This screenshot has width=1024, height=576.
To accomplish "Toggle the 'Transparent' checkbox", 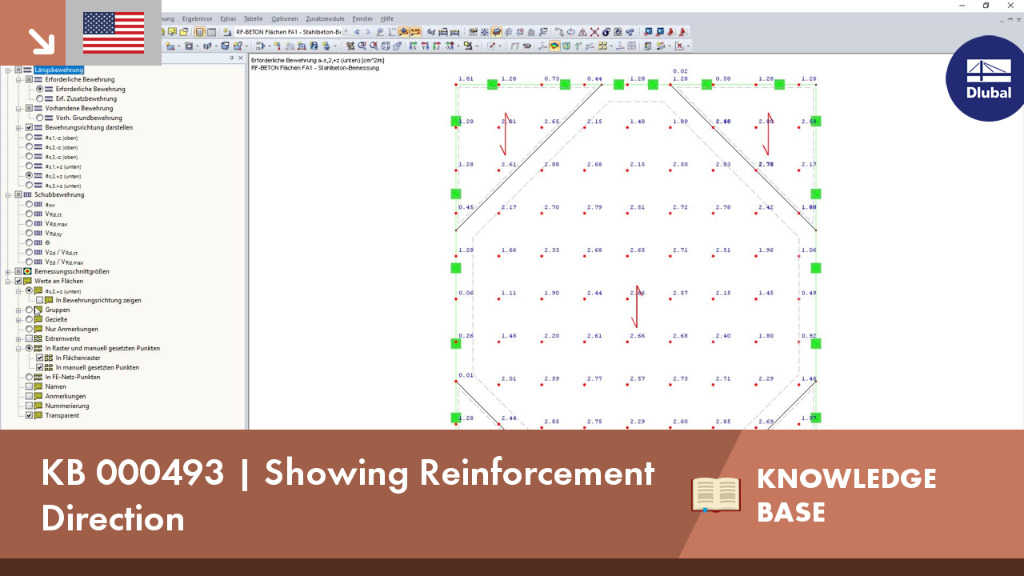I will (x=29, y=415).
